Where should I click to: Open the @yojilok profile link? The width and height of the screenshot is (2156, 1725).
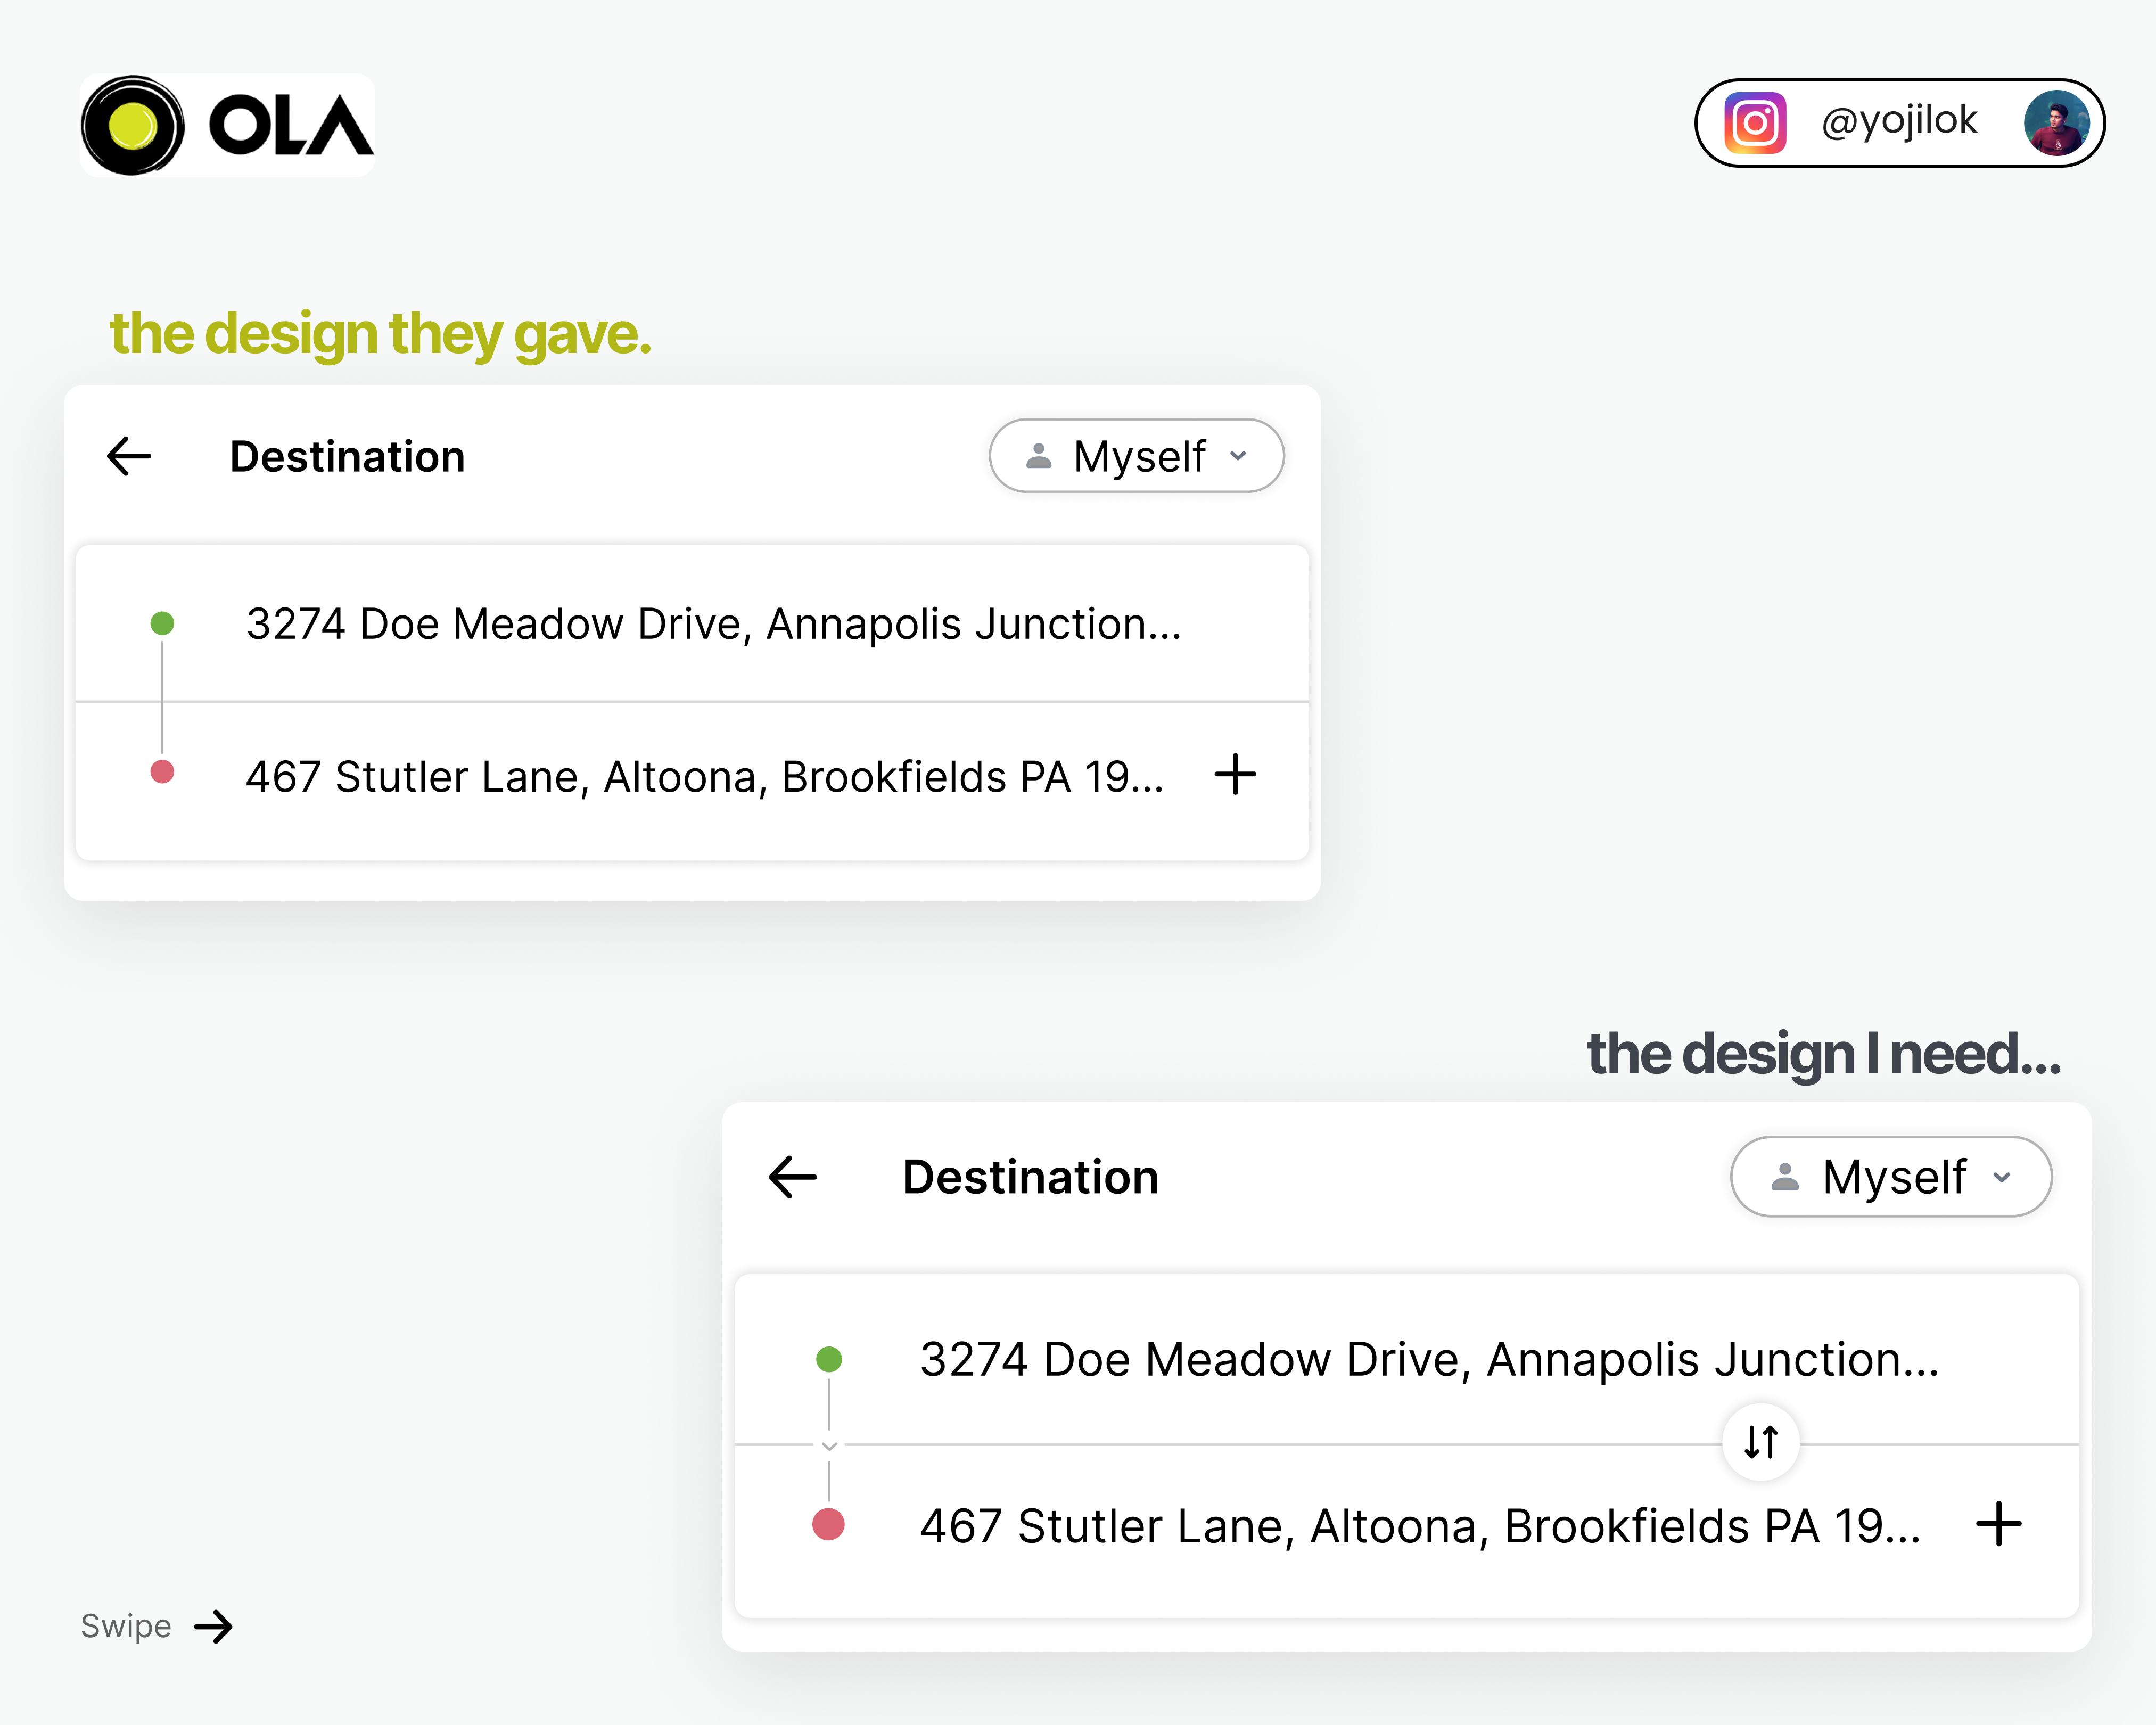coord(1898,121)
